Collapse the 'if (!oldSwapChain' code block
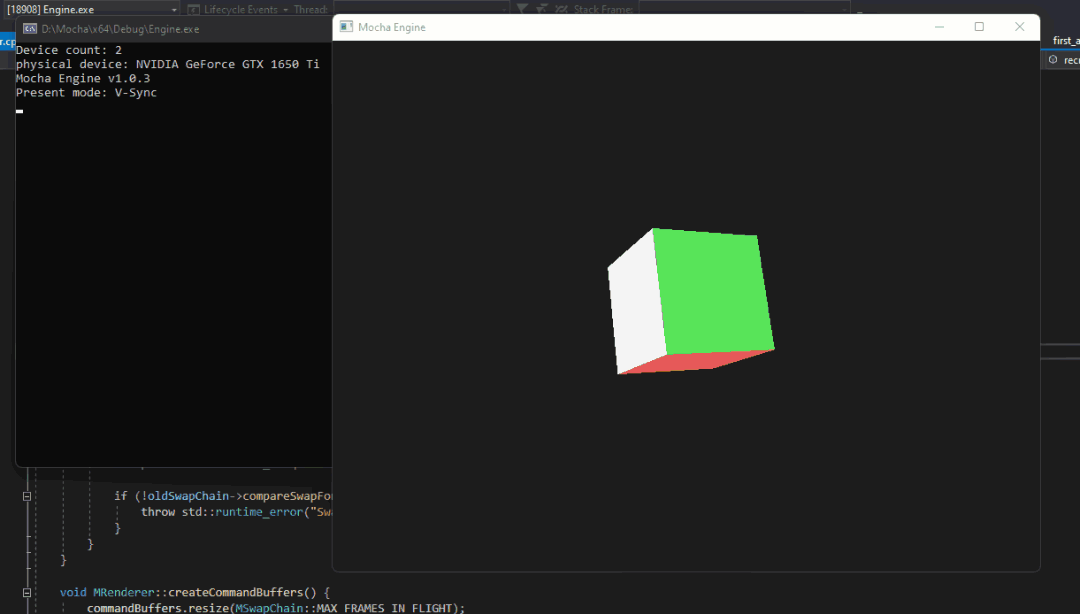 27,496
